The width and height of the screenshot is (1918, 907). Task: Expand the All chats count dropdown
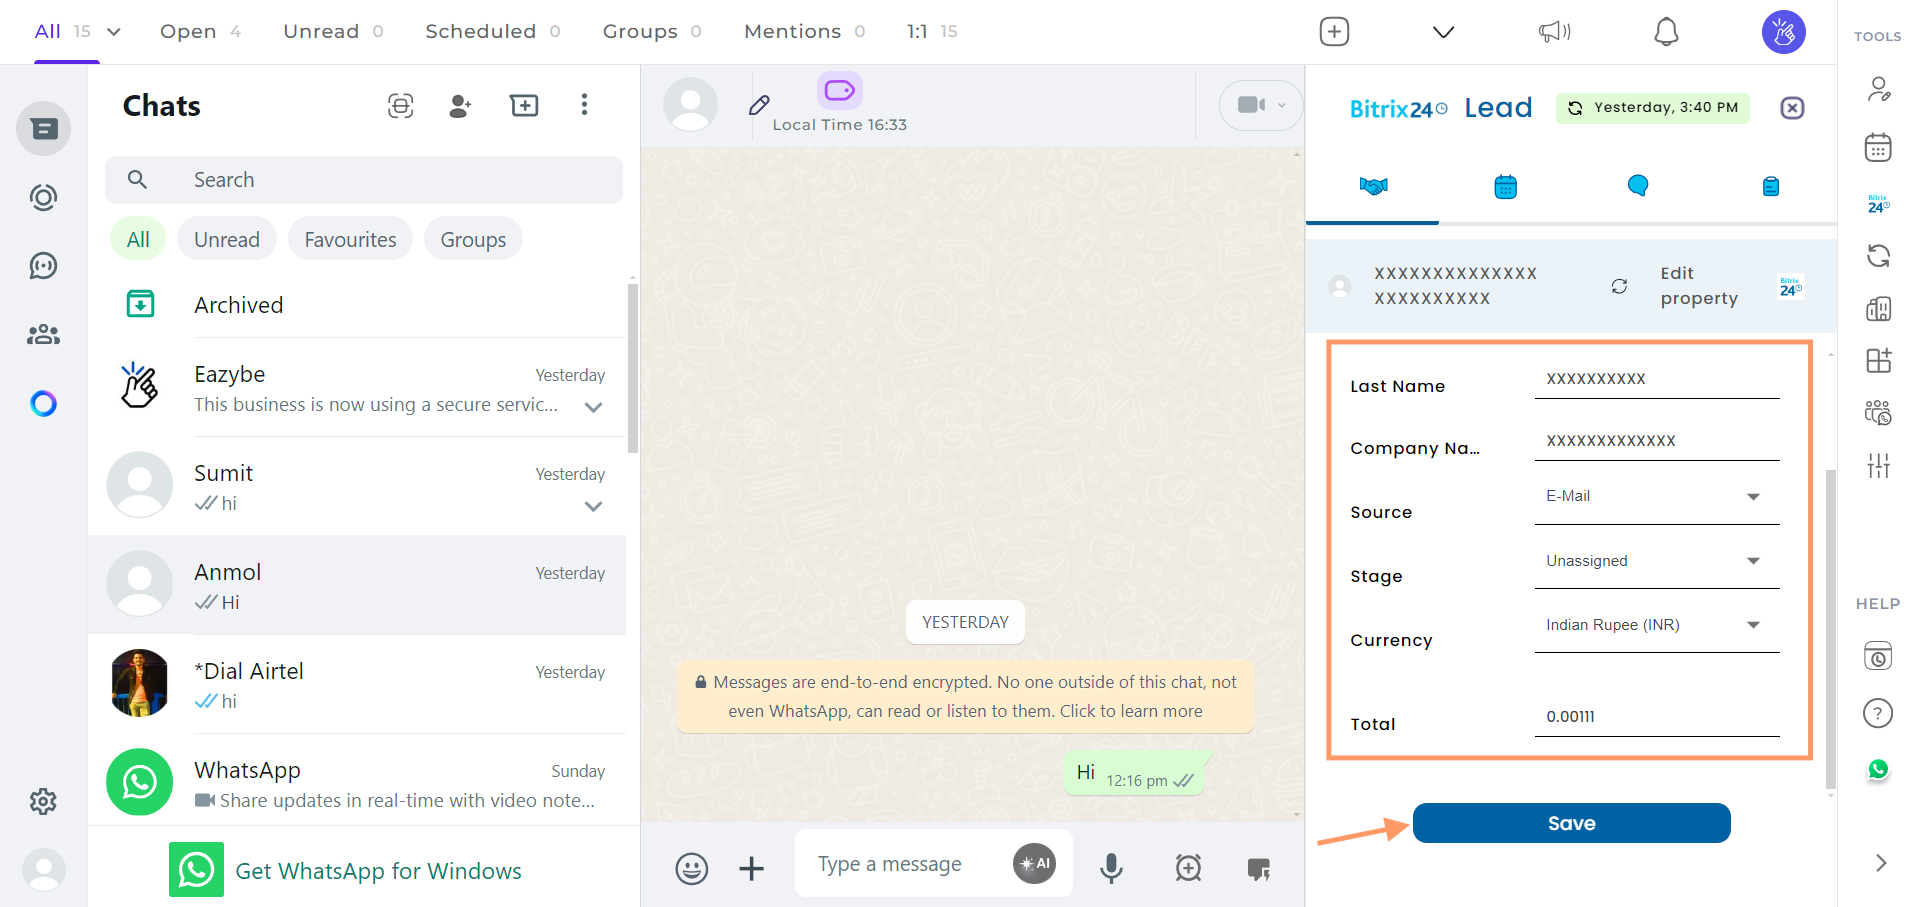pos(114,32)
